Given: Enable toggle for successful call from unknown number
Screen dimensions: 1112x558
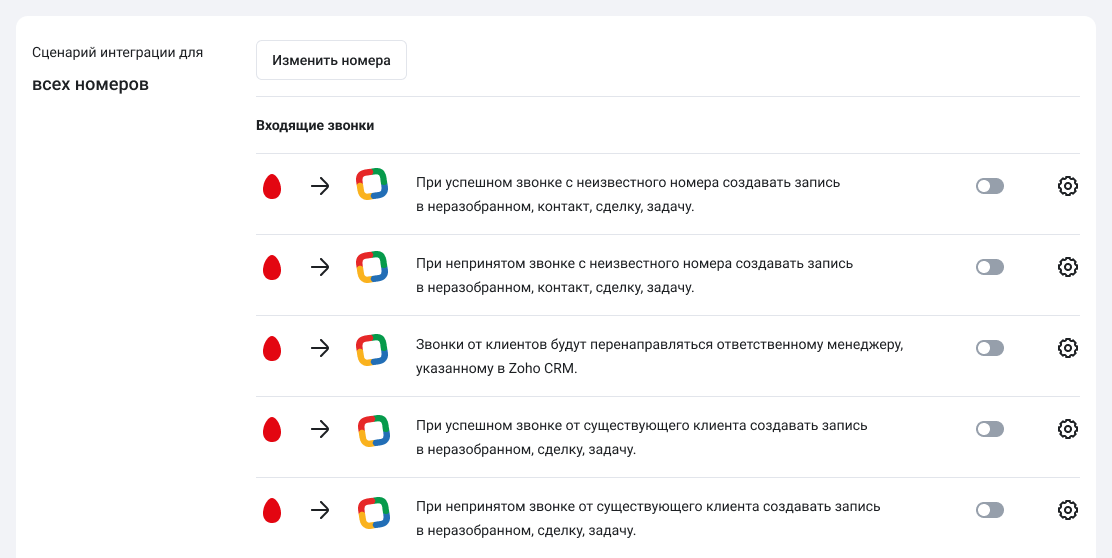Looking at the screenshot, I should (x=989, y=186).
